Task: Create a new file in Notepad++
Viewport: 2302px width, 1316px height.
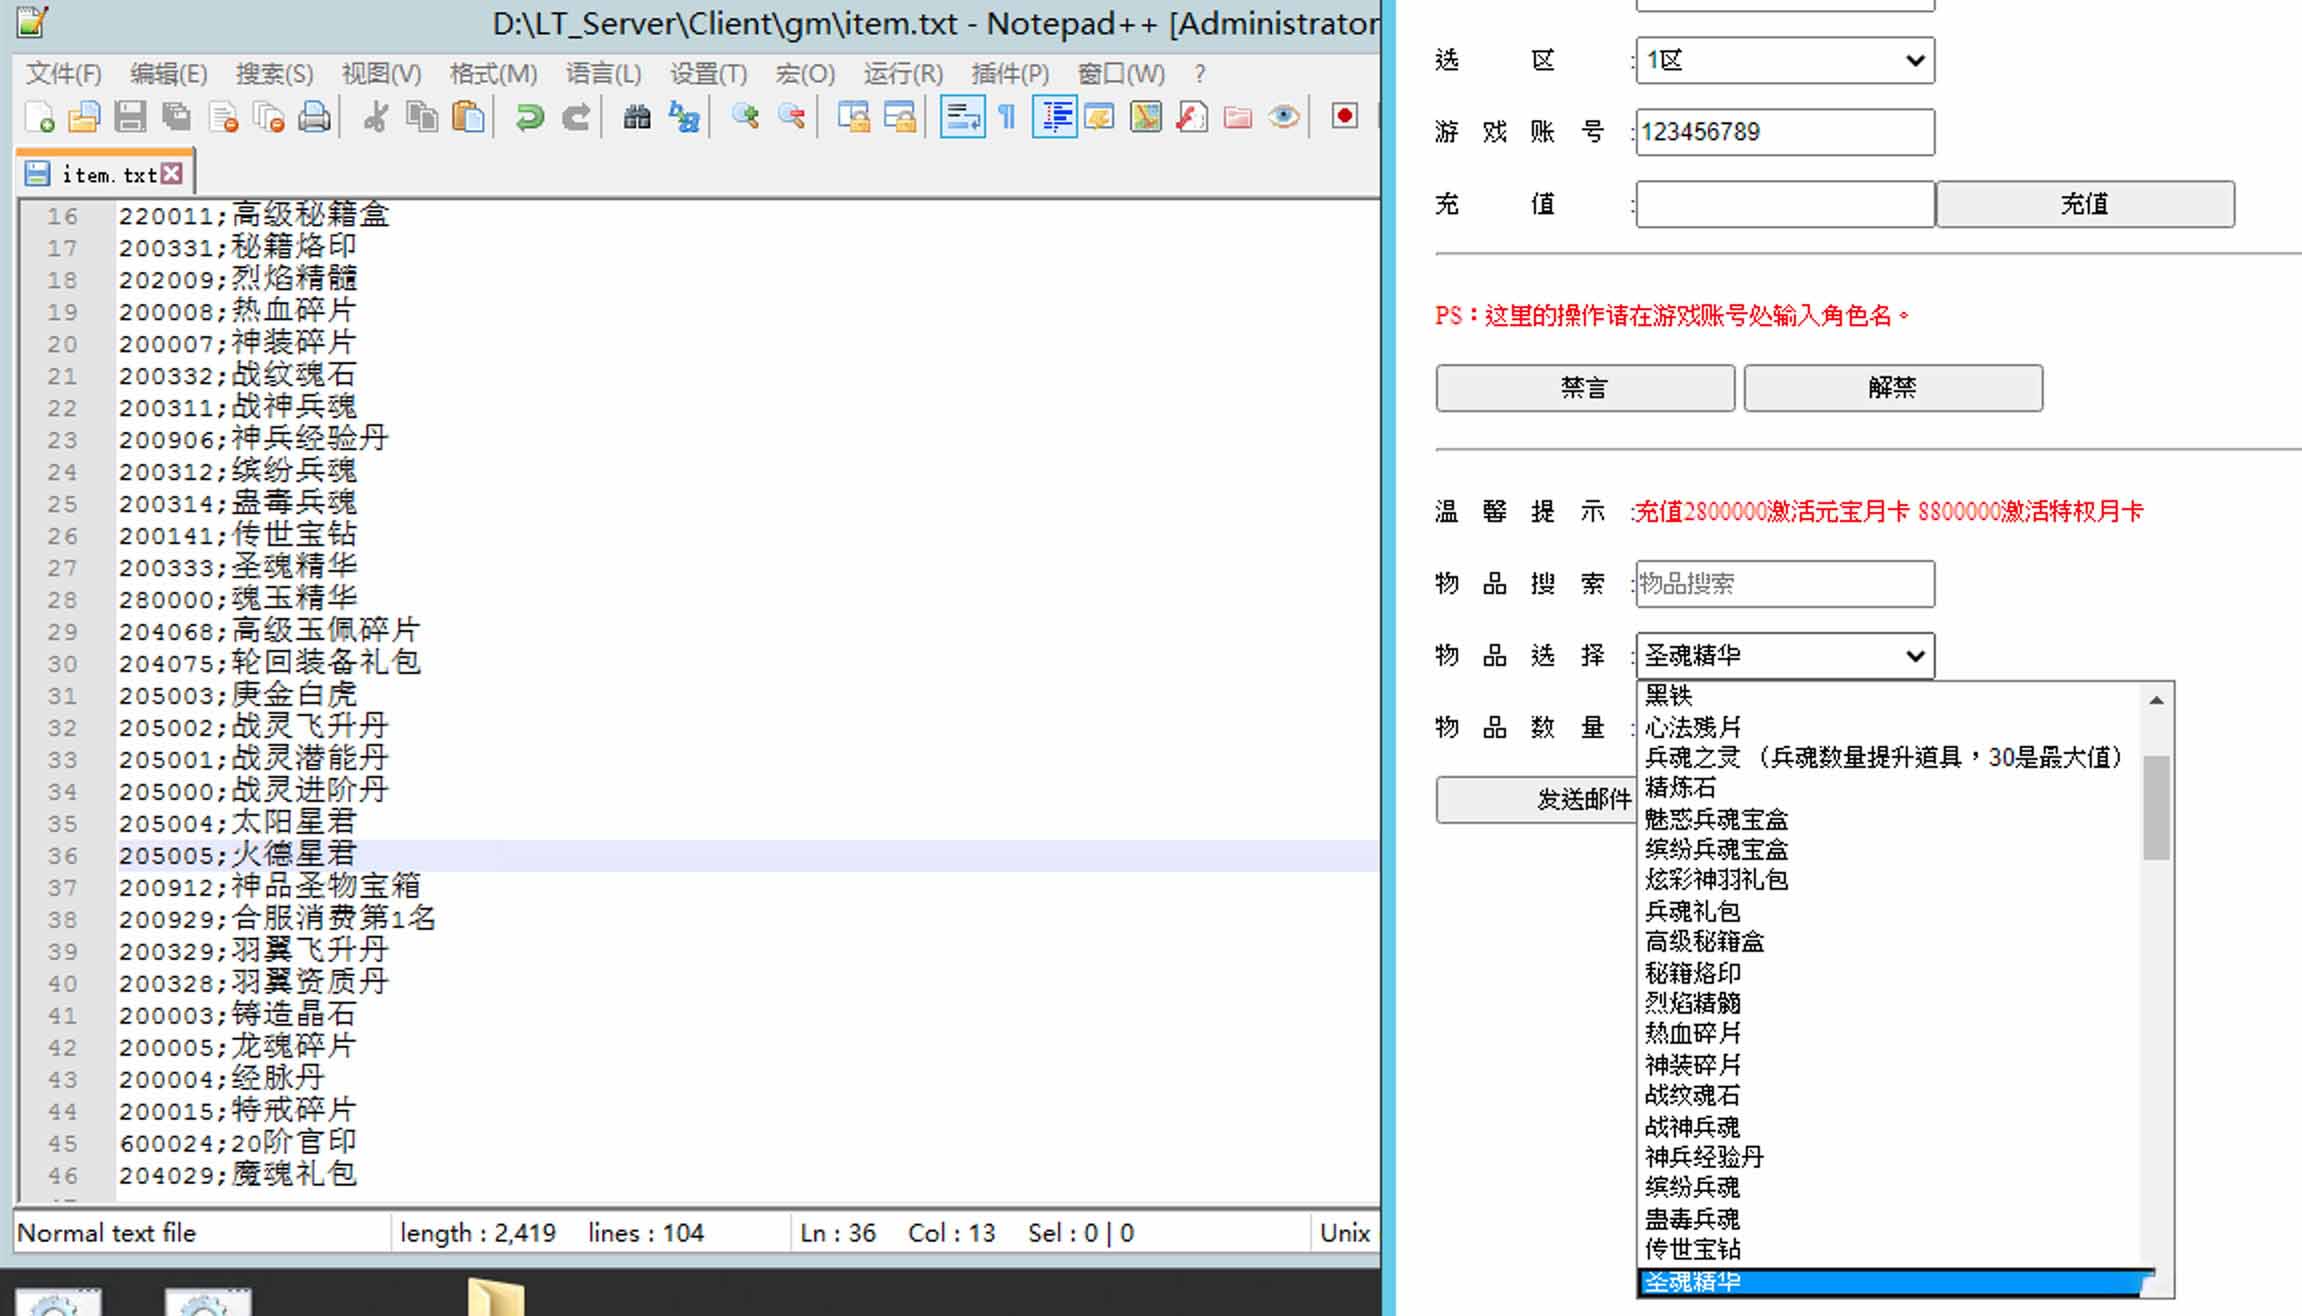Action: tap(40, 117)
